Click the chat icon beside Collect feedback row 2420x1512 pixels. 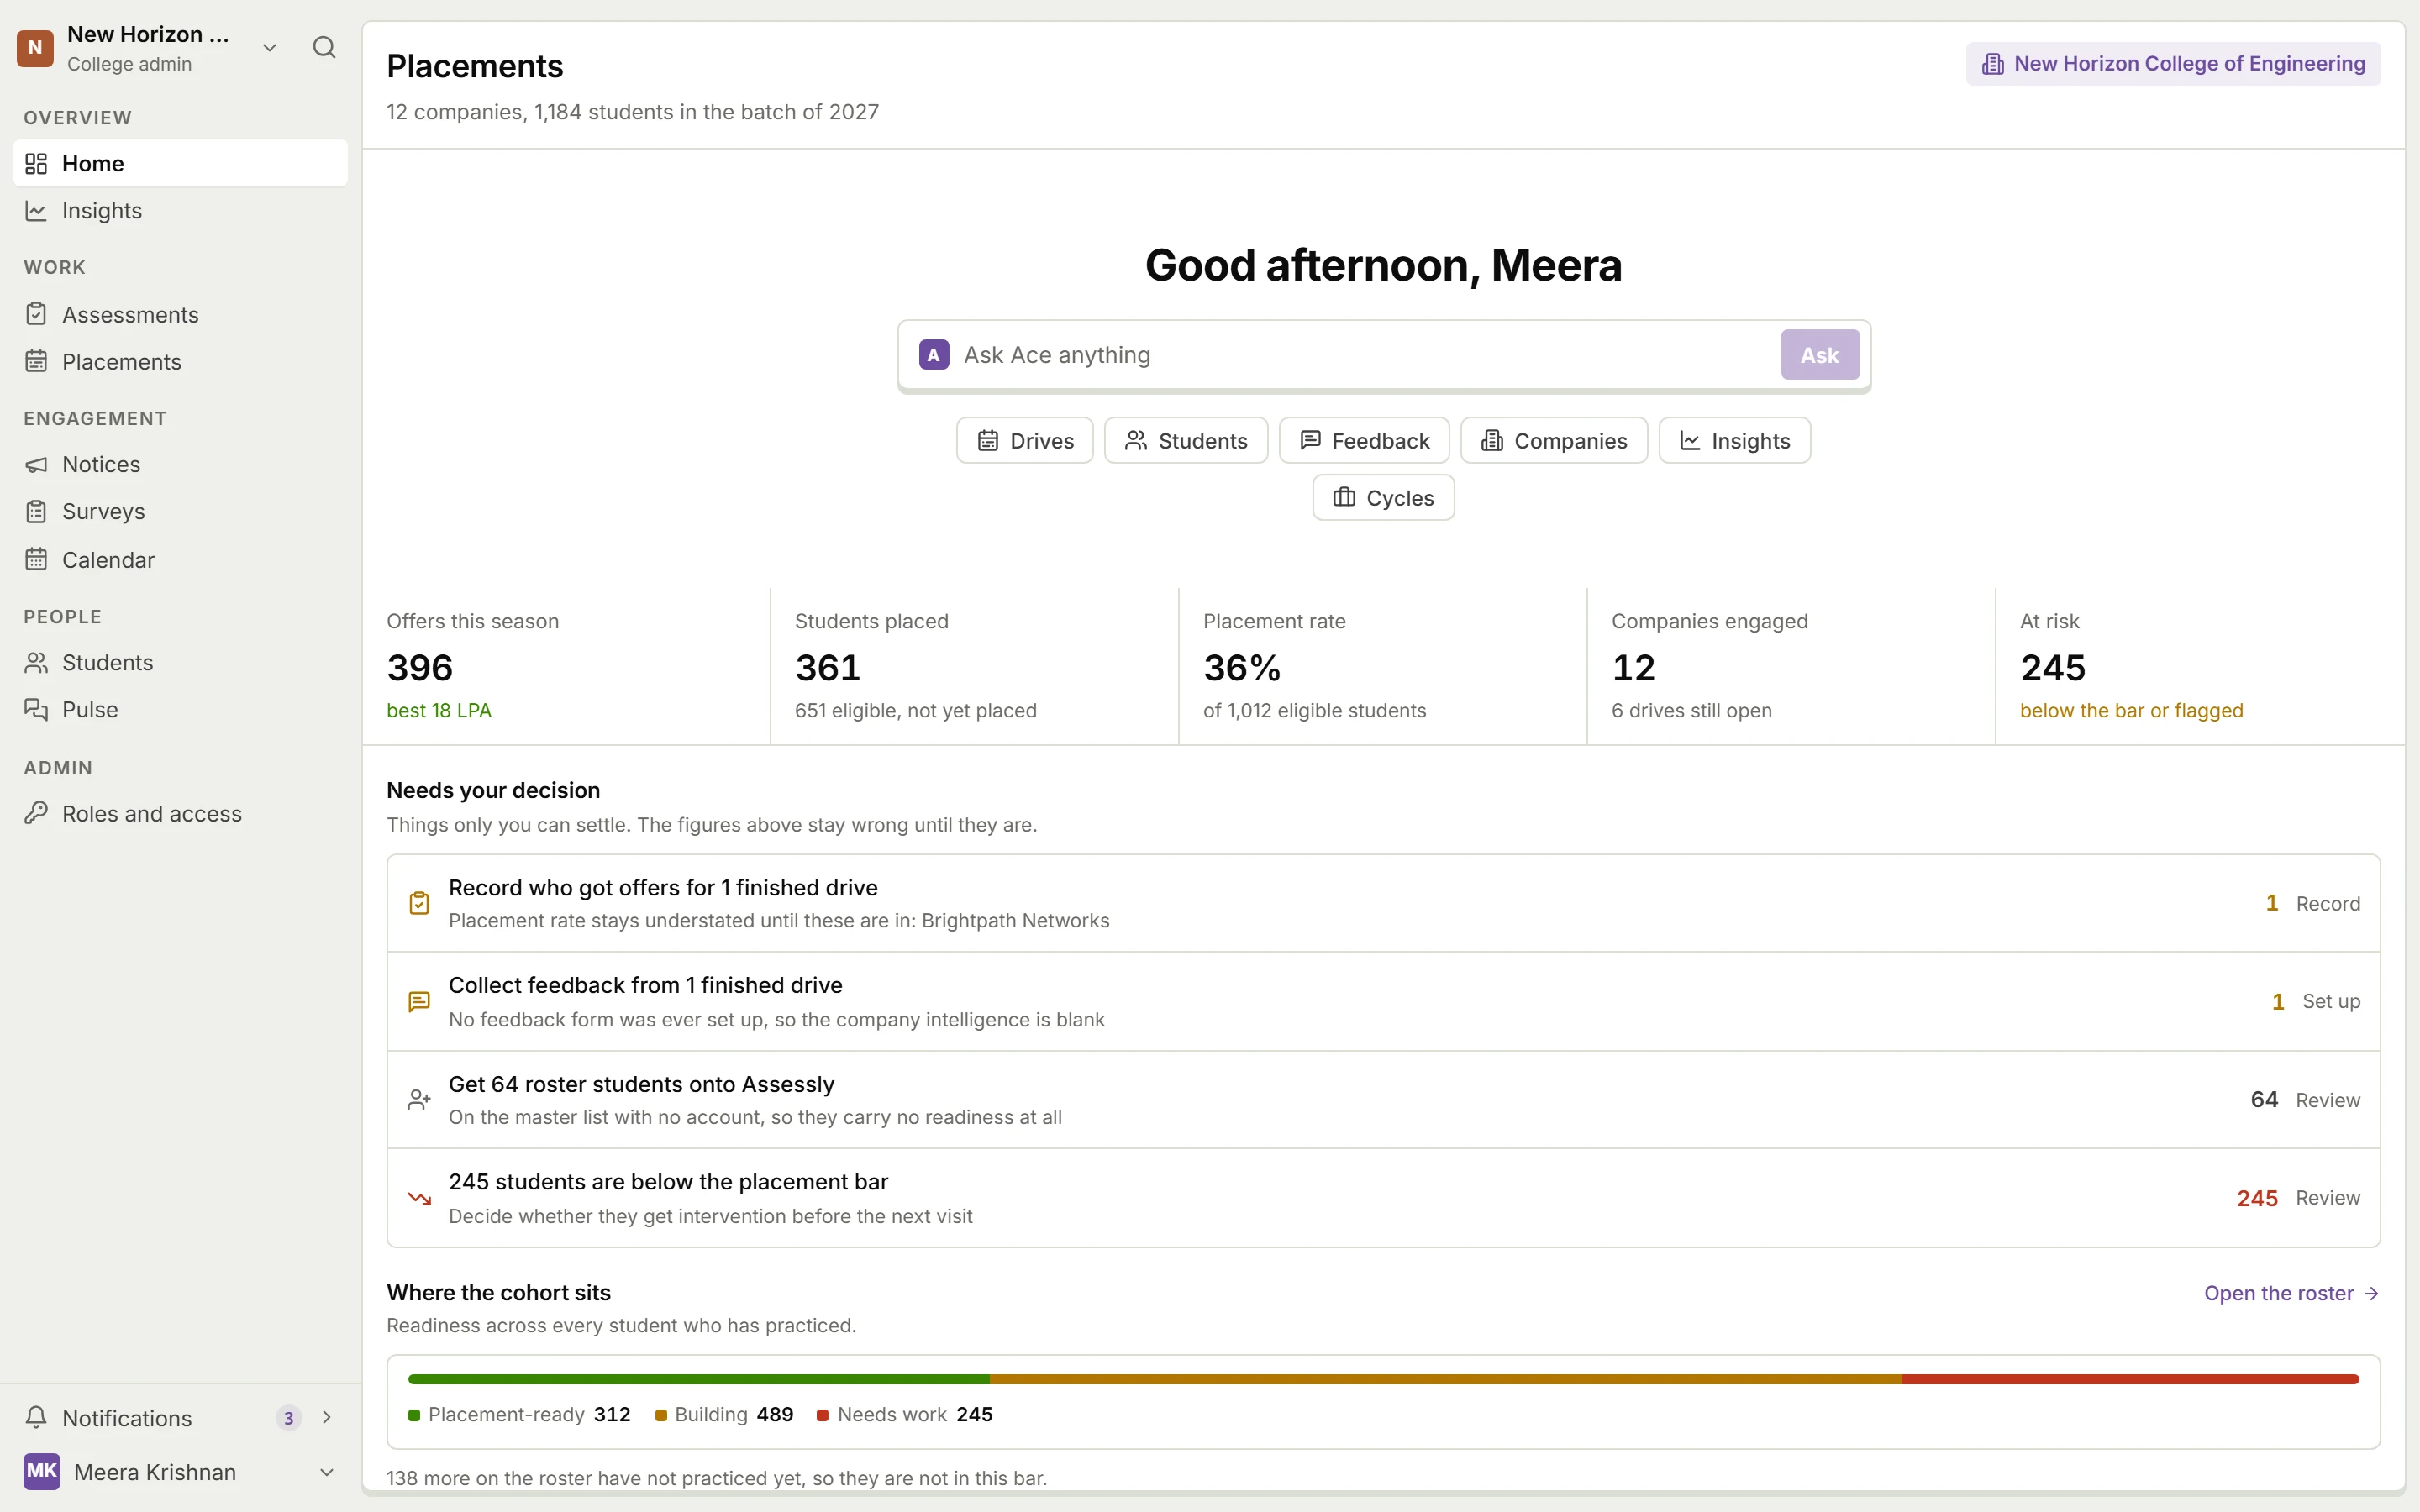pyautogui.click(x=419, y=1001)
